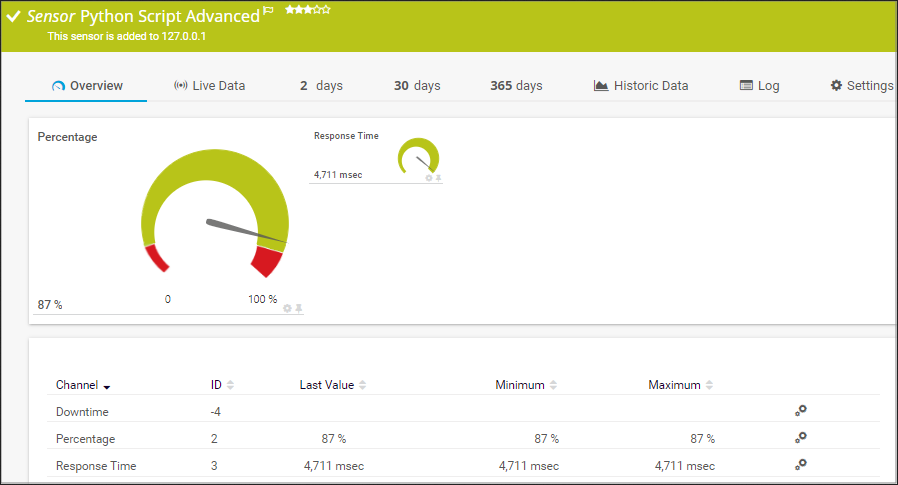Open channel settings for Downtime row
898x485 pixels.
pos(800,410)
